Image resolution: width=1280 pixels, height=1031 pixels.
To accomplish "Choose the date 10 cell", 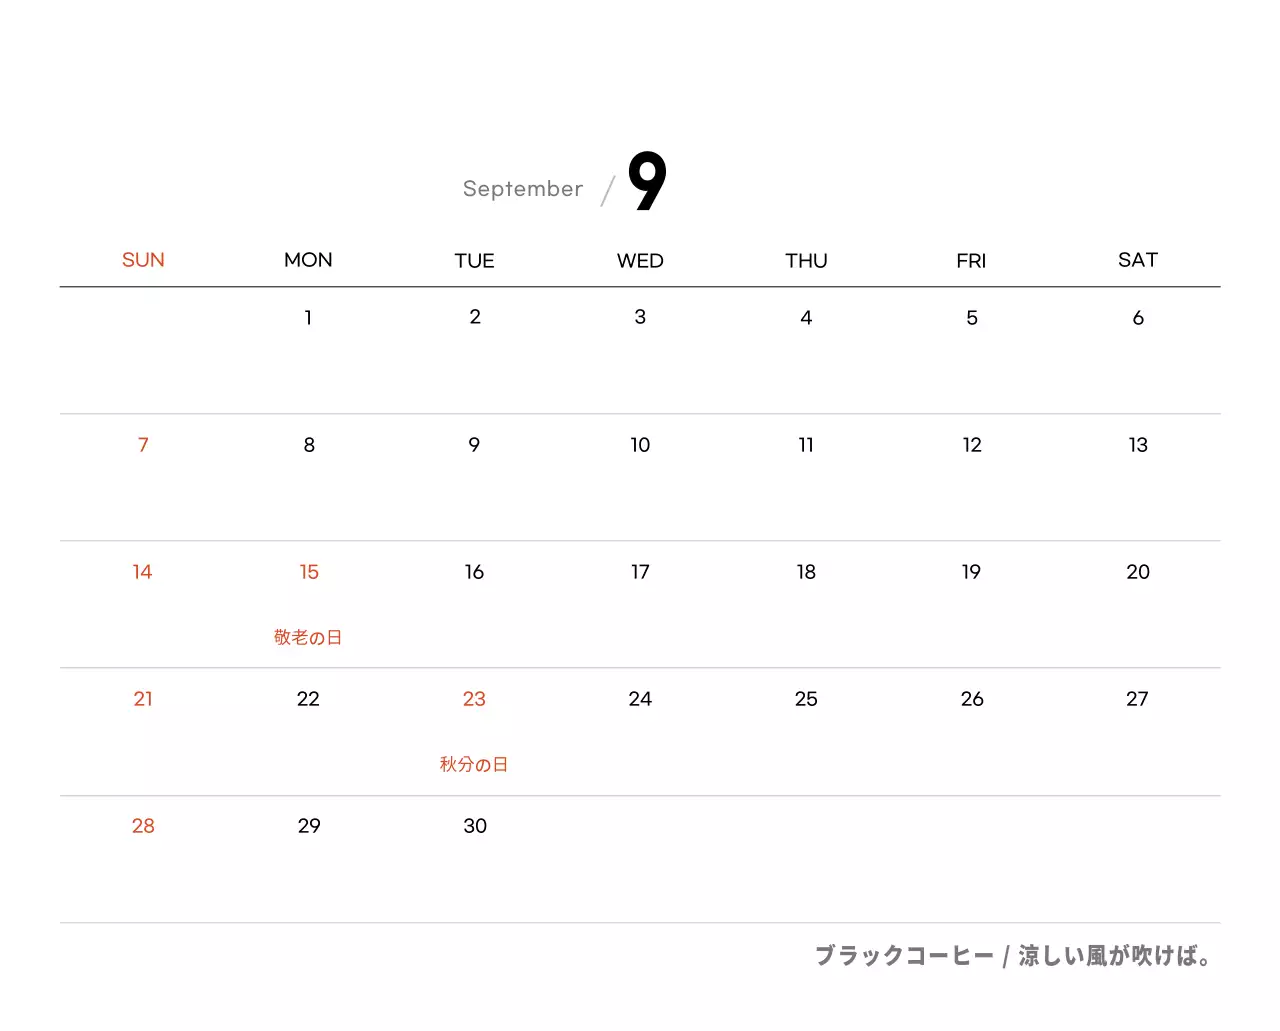I will (640, 445).
